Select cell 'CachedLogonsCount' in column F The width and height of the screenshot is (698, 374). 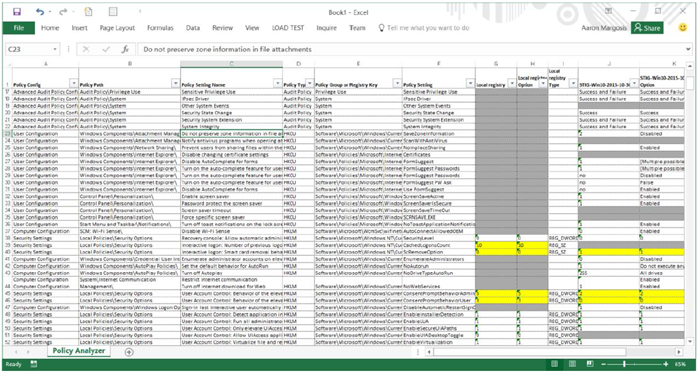[439, 245]
